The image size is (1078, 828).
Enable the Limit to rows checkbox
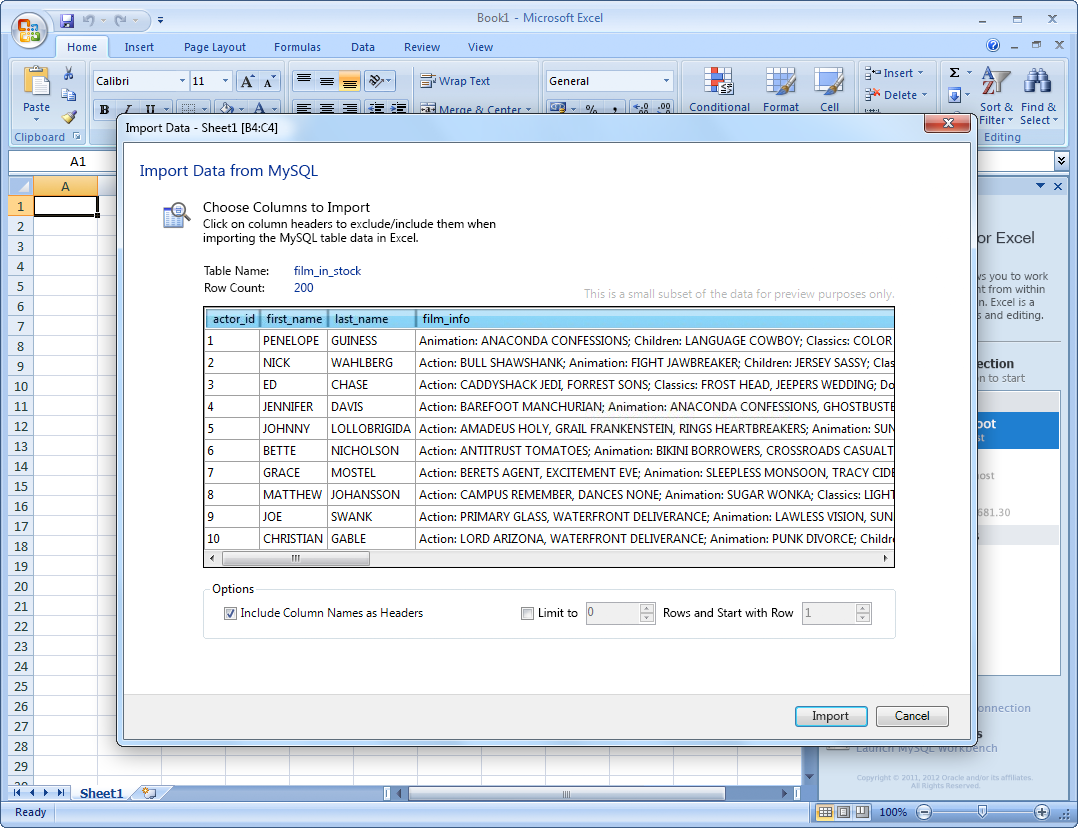pos(528,613)
